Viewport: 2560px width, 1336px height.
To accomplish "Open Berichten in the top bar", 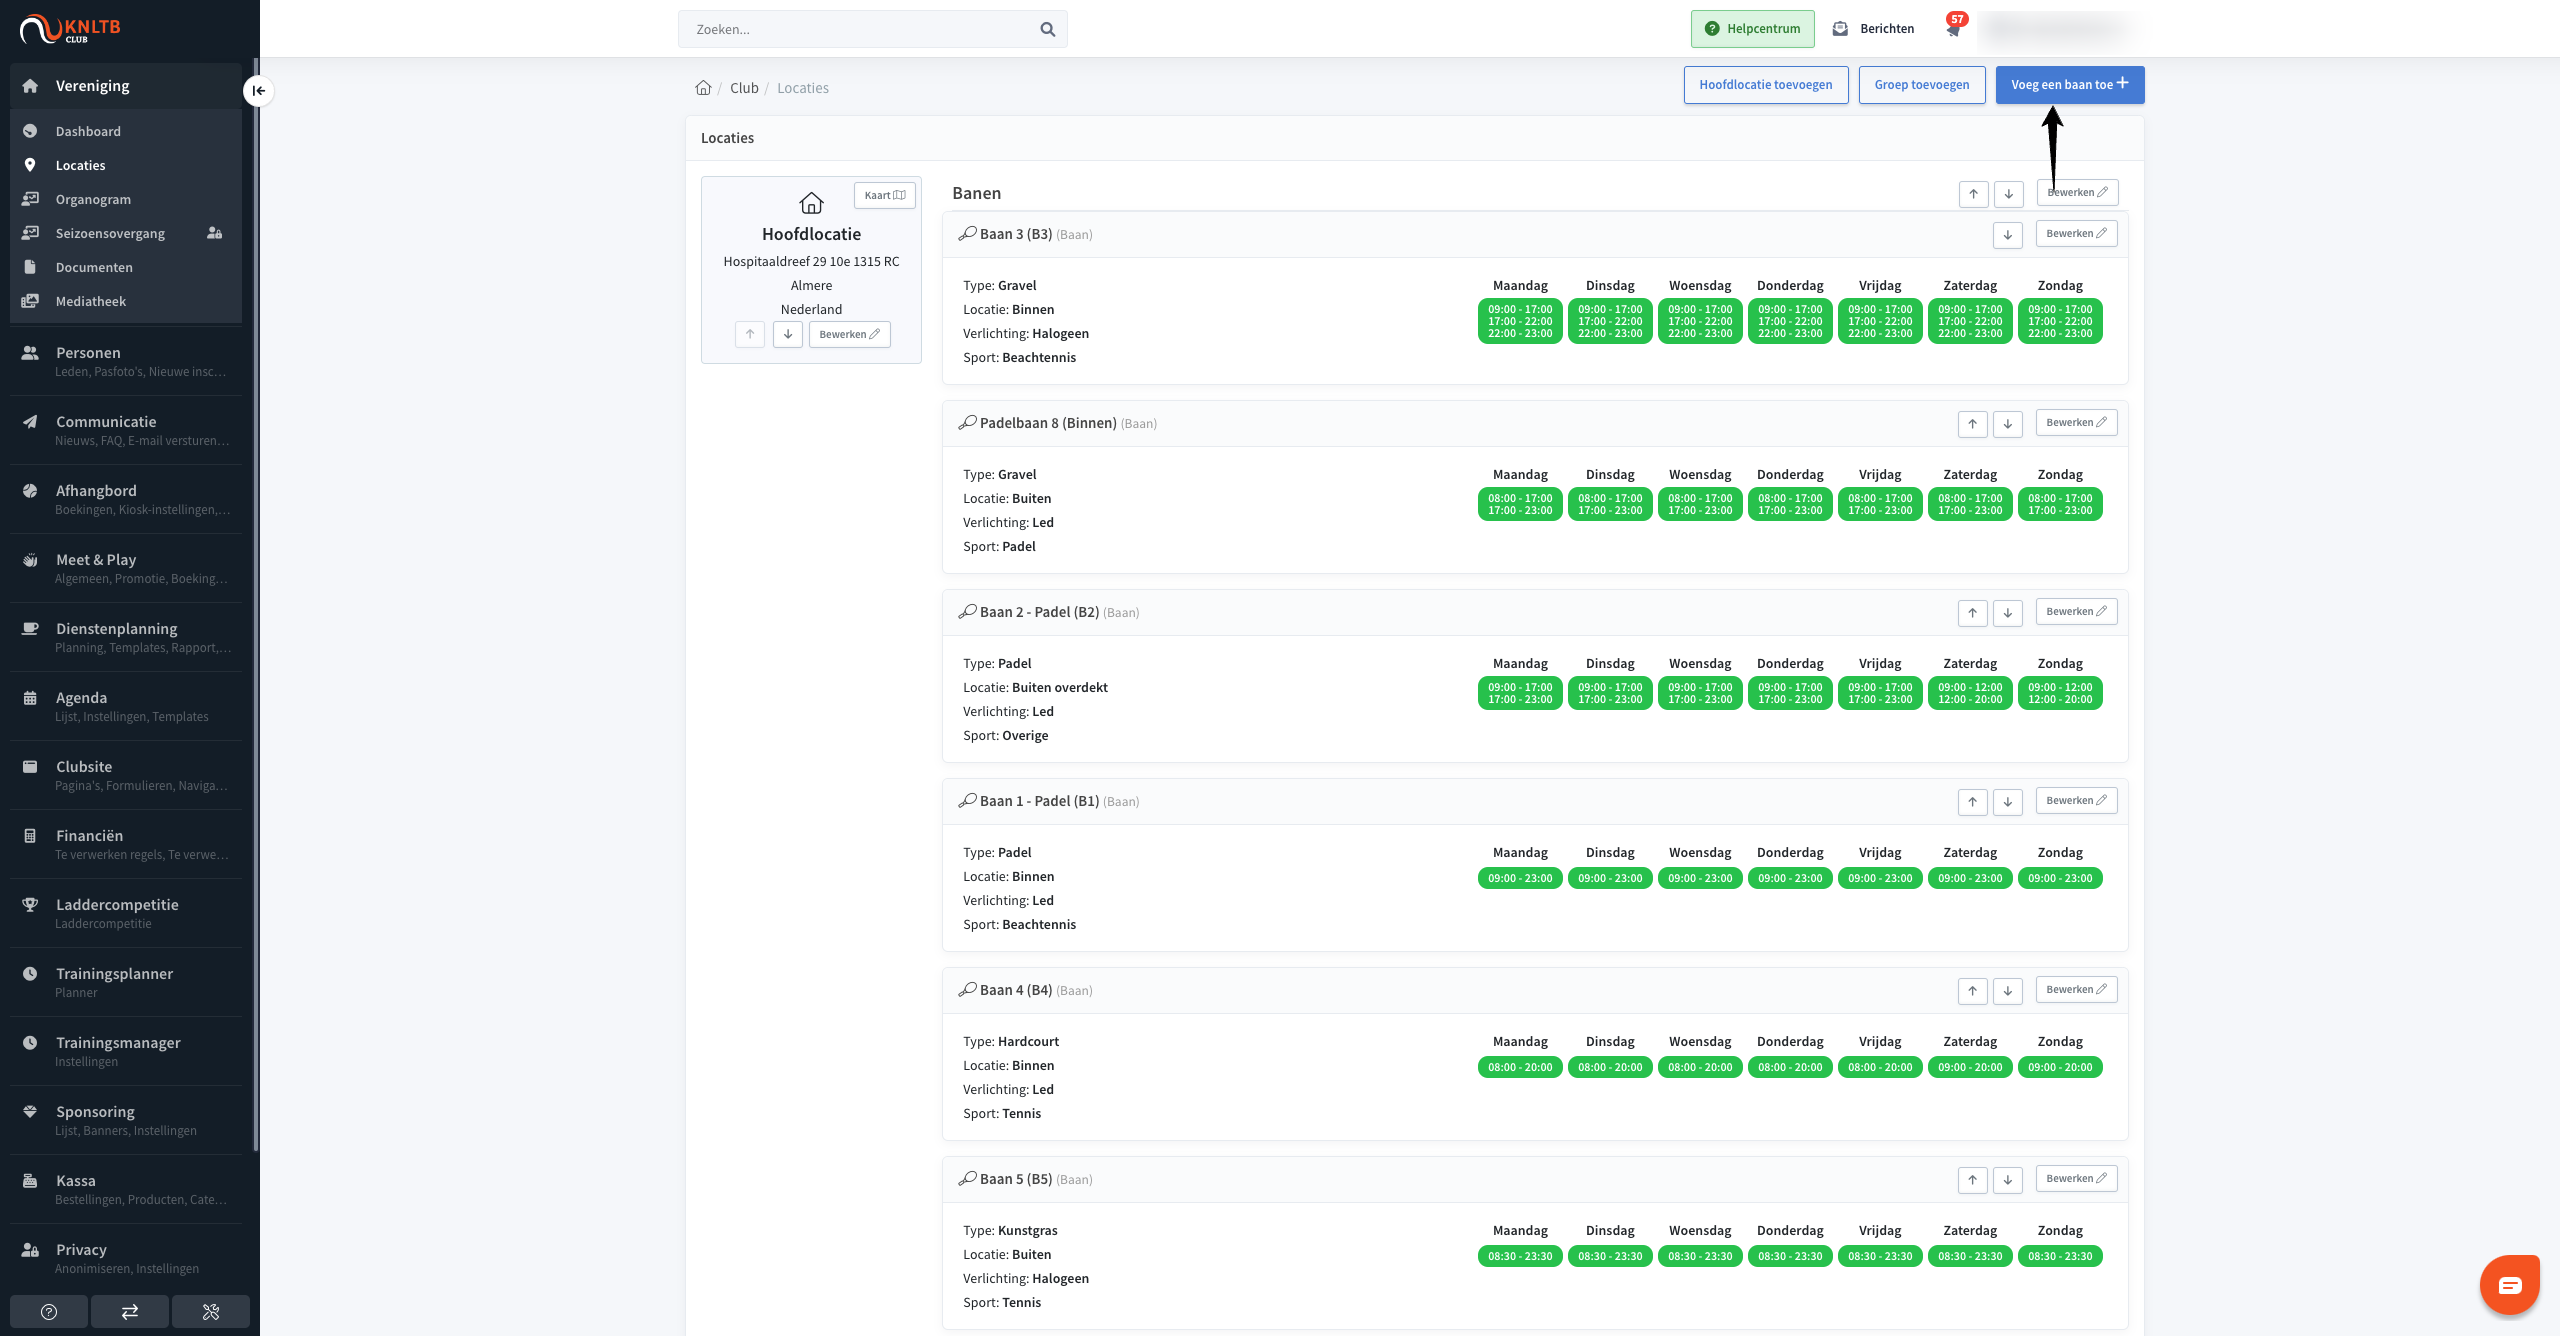I will (x=1873, y=29).
